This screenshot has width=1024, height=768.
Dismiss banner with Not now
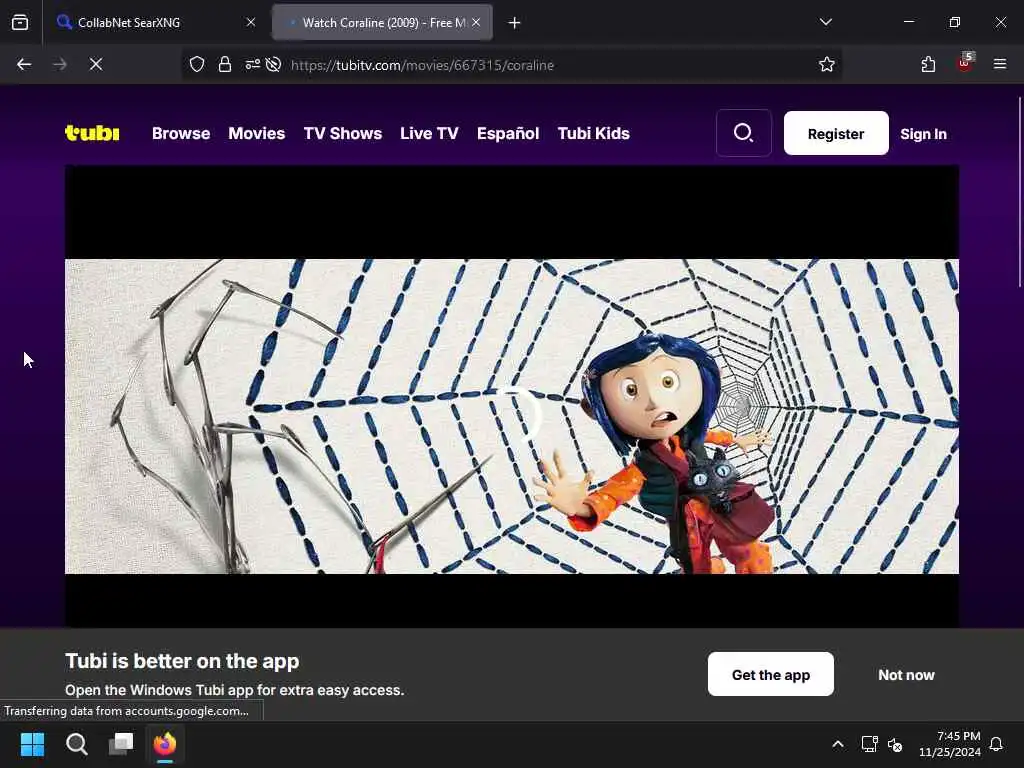pyautogui.click(x=906, y=675)
